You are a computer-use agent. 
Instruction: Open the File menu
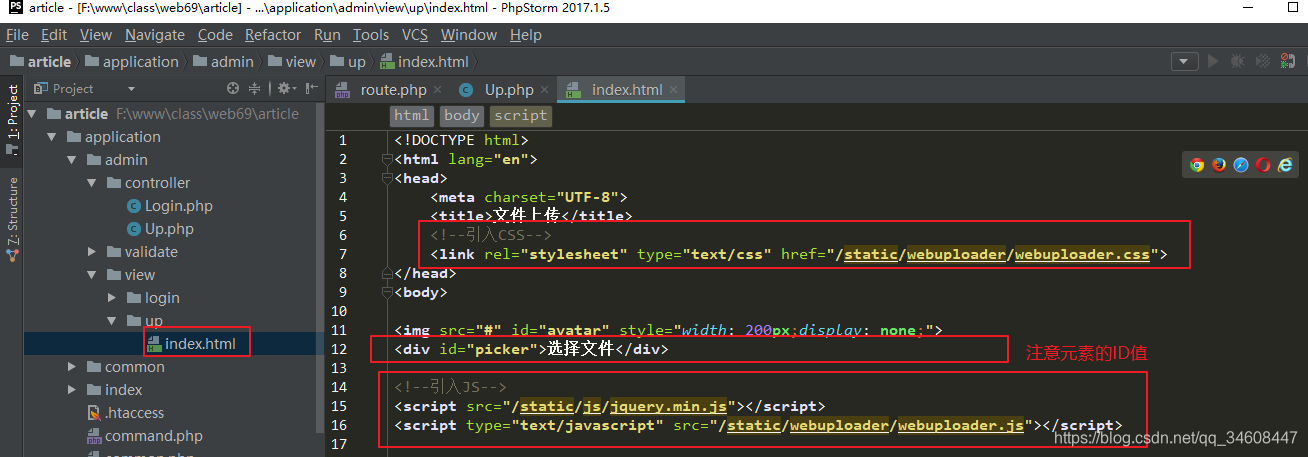(17, 34)
